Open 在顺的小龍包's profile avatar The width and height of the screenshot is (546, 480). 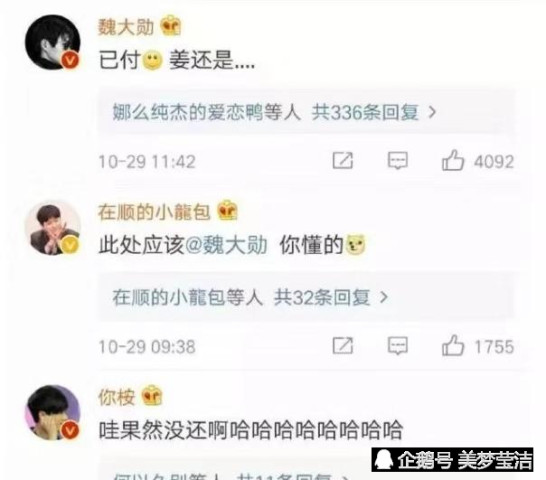[53, 228]
